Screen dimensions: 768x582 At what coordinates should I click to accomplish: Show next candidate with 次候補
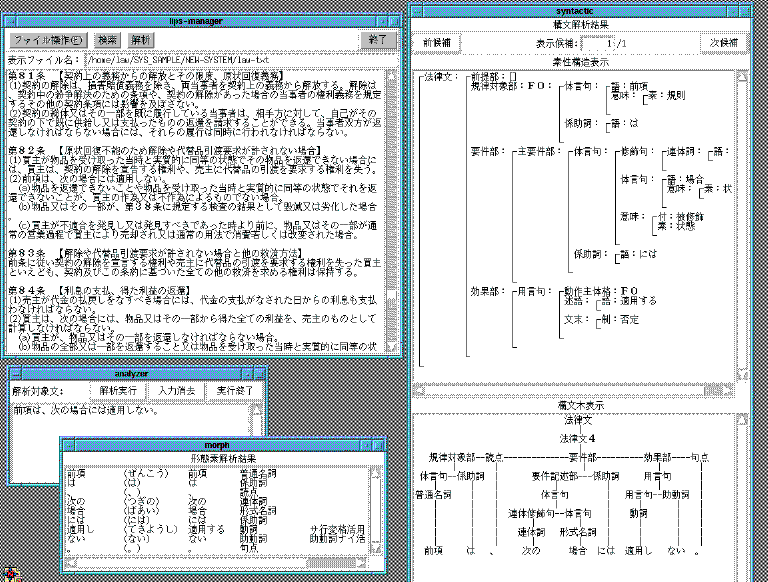(724, 43)
